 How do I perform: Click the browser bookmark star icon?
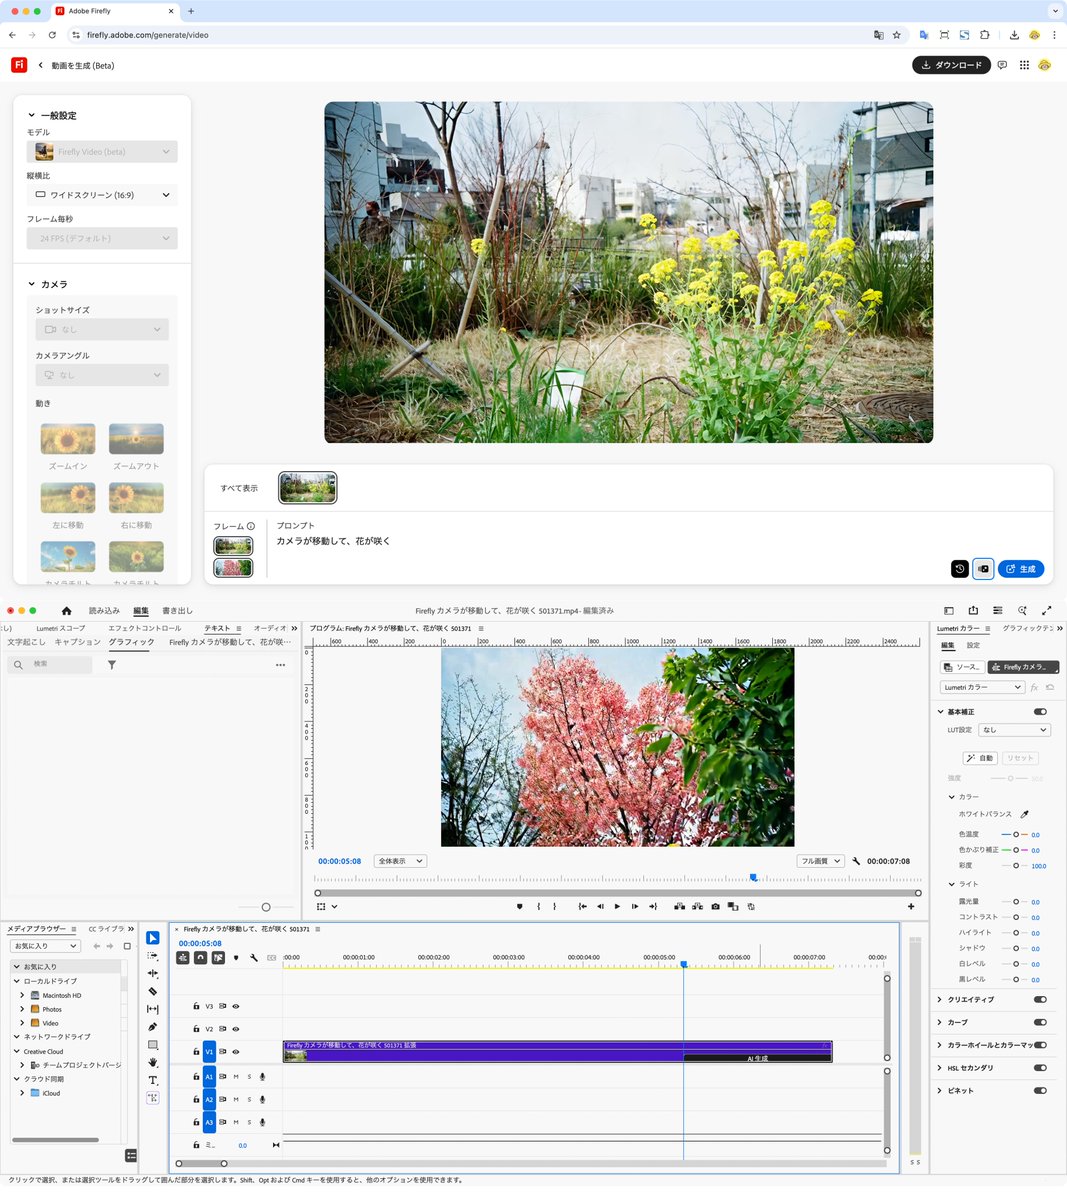coord(897,35)
